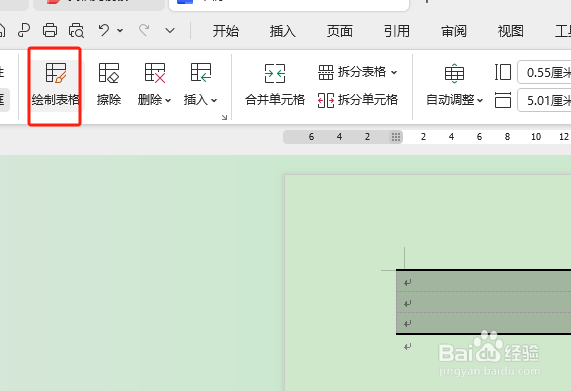
Task: Click Split Cells (拆分单元格)
Action: click(358, 100)
